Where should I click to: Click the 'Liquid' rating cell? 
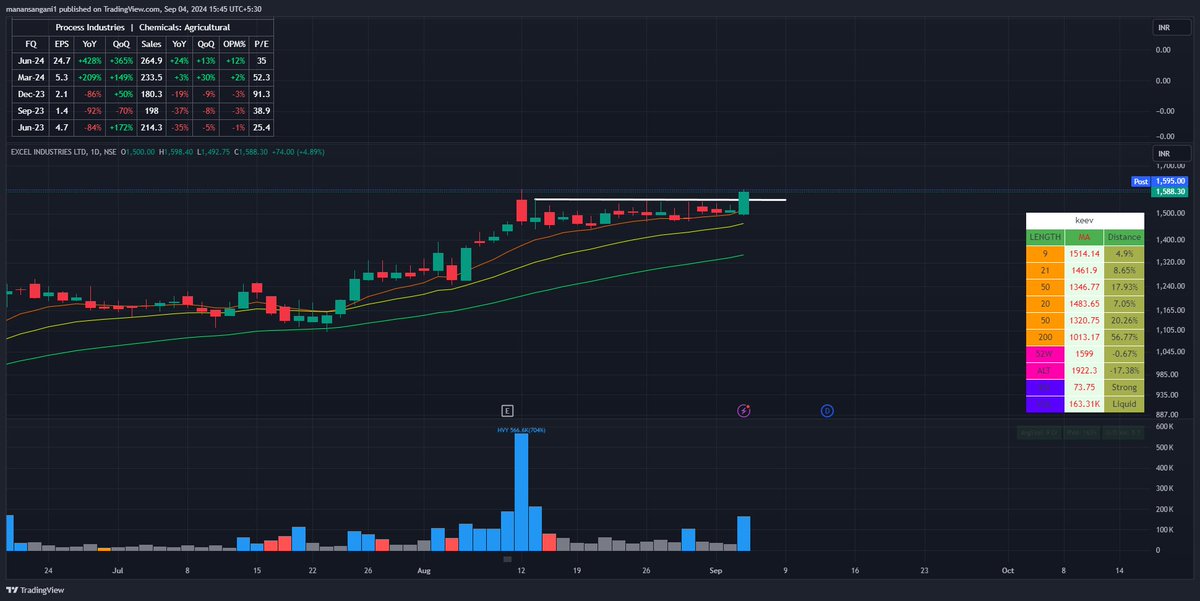1124,404
